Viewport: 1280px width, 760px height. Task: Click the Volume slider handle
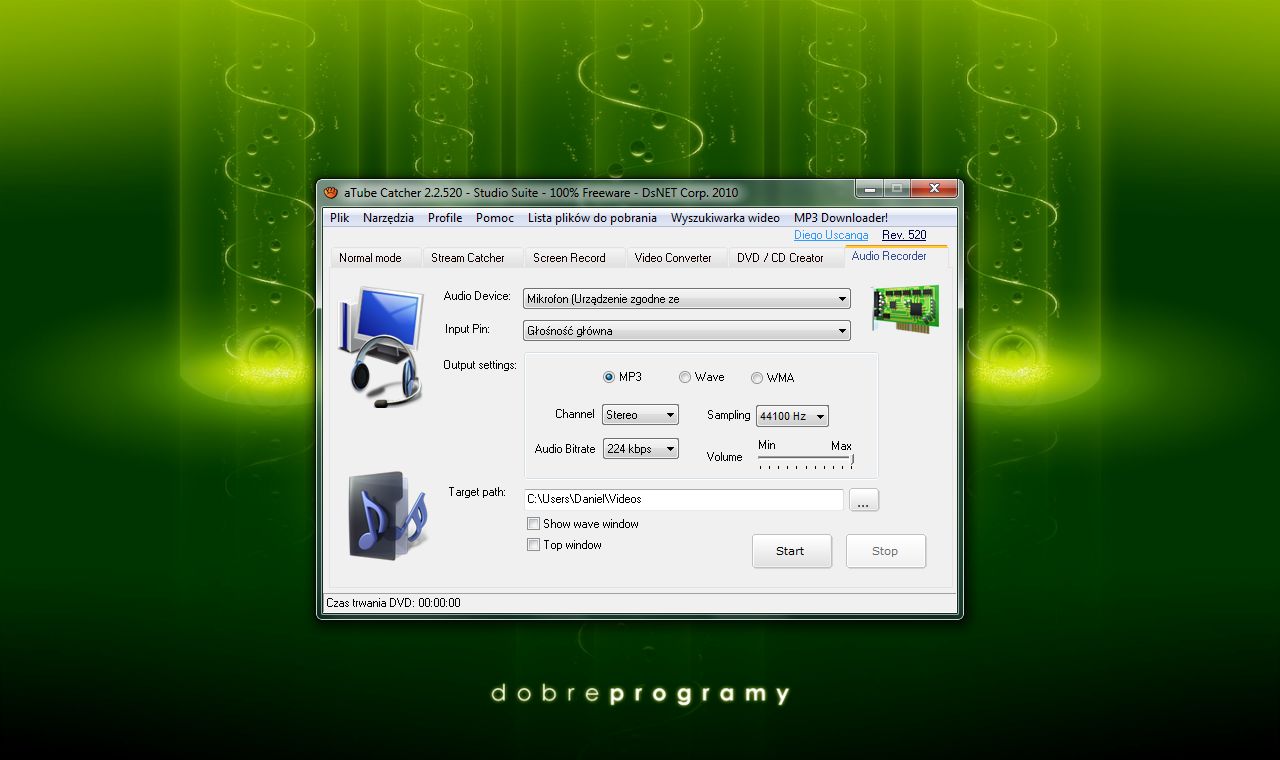pos(852,458)
